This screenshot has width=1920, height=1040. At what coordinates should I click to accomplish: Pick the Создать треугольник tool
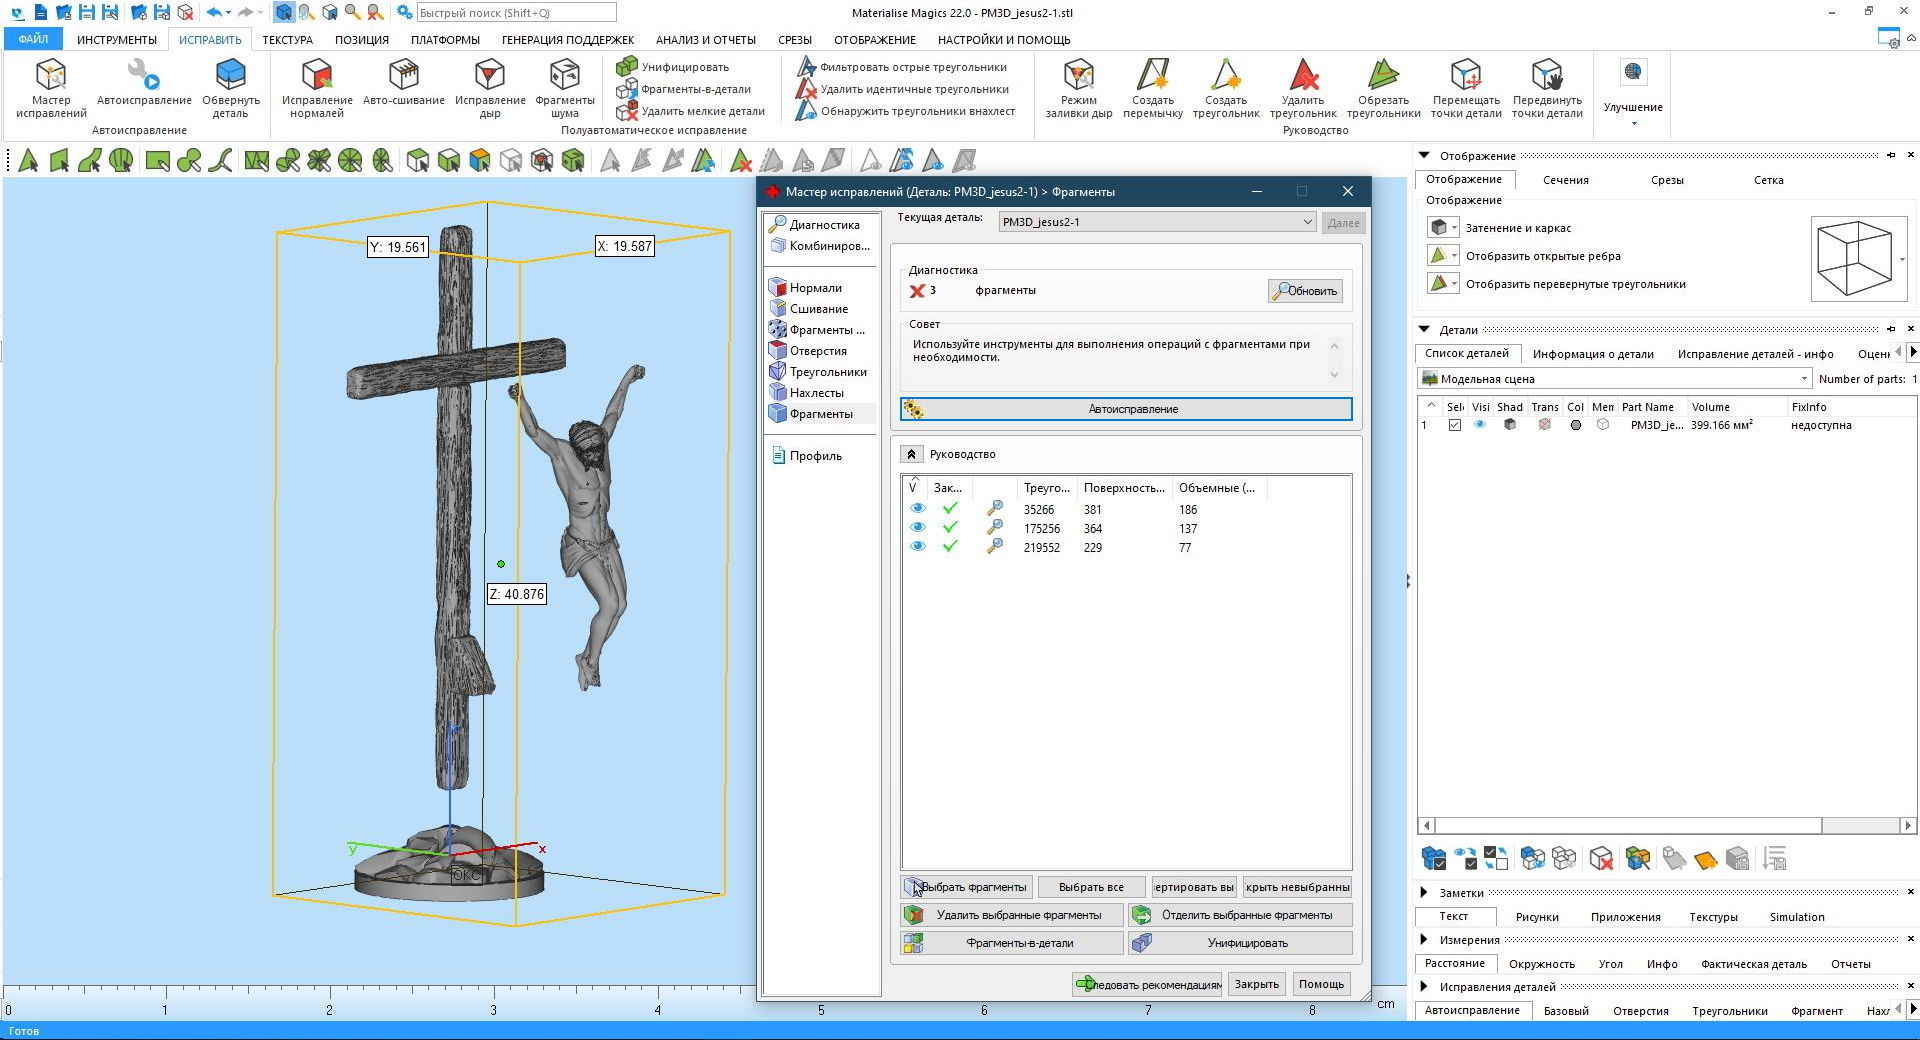point(1226,88)
